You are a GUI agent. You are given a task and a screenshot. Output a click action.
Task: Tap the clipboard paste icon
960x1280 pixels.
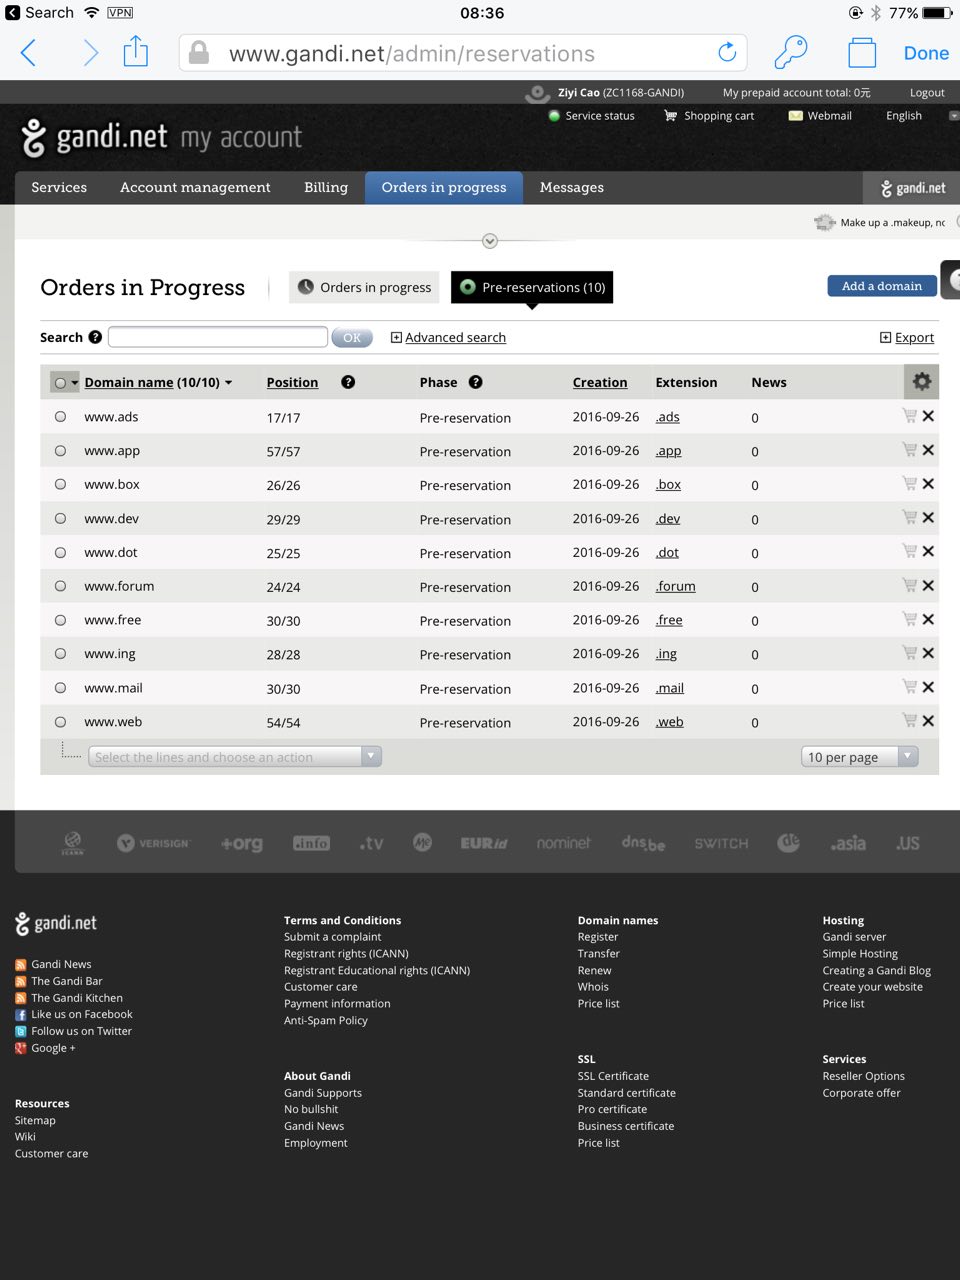click(x=862, y=52)
